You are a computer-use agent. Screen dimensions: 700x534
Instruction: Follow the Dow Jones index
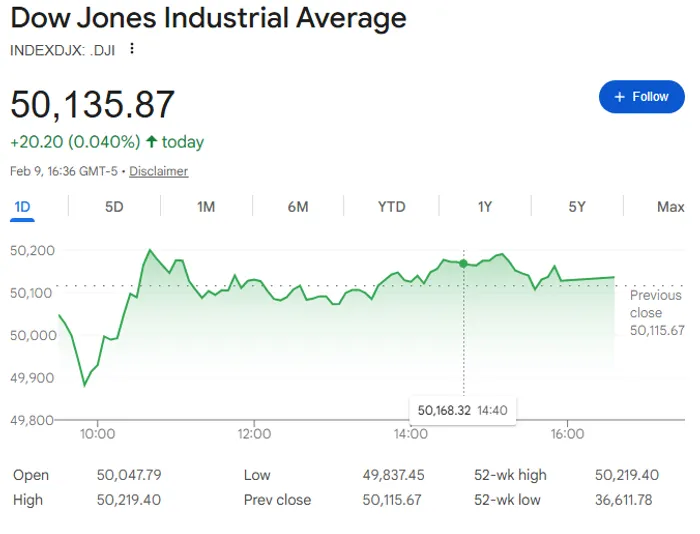(641, 97)
